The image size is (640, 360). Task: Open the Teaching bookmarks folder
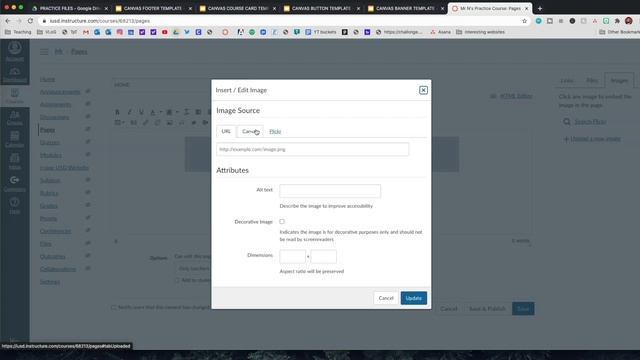18,32
